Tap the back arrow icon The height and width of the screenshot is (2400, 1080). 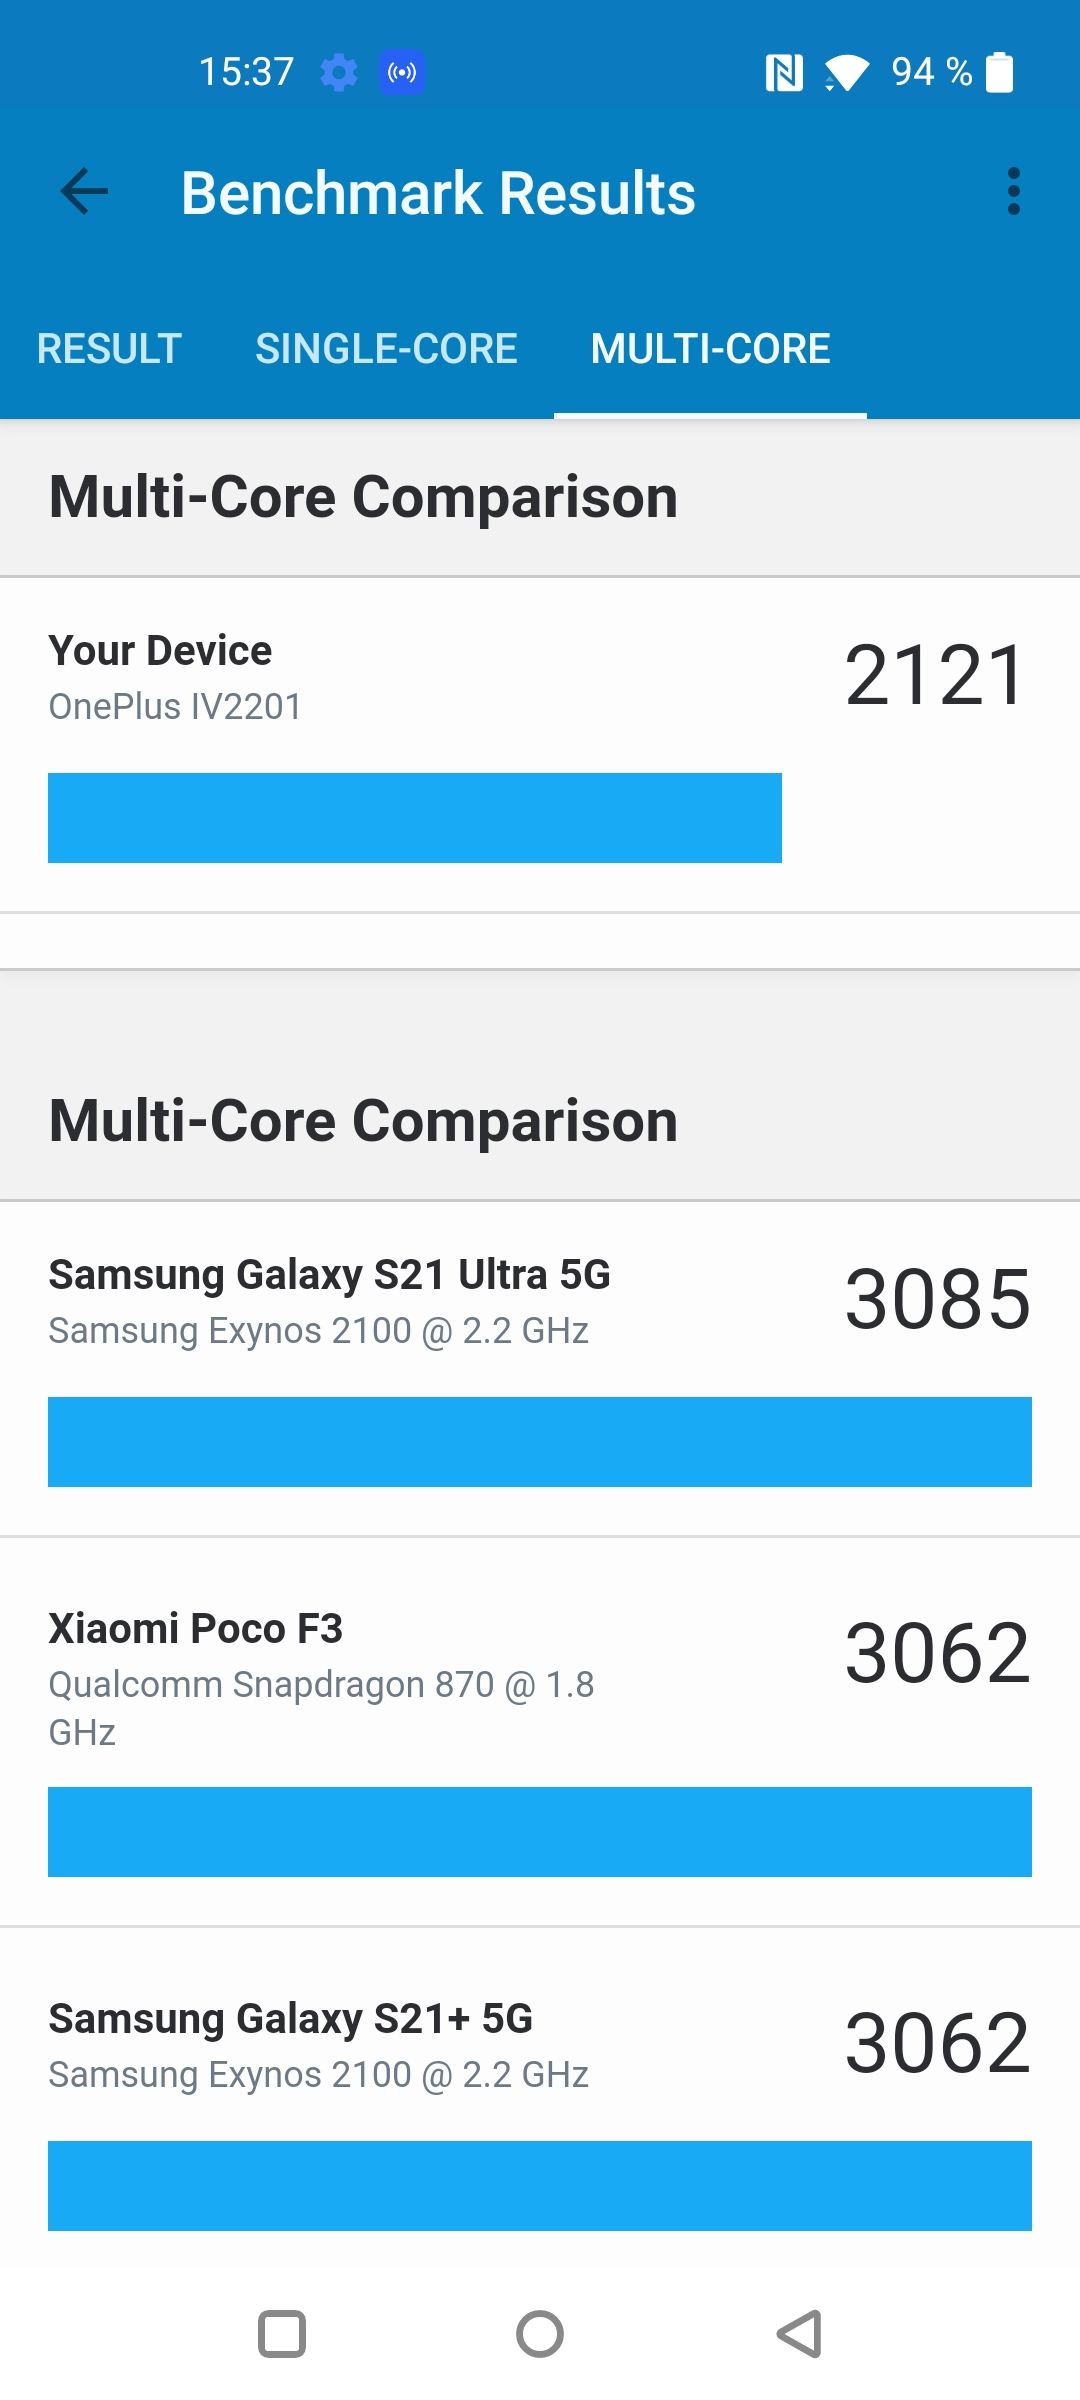[x=84, y=192]
